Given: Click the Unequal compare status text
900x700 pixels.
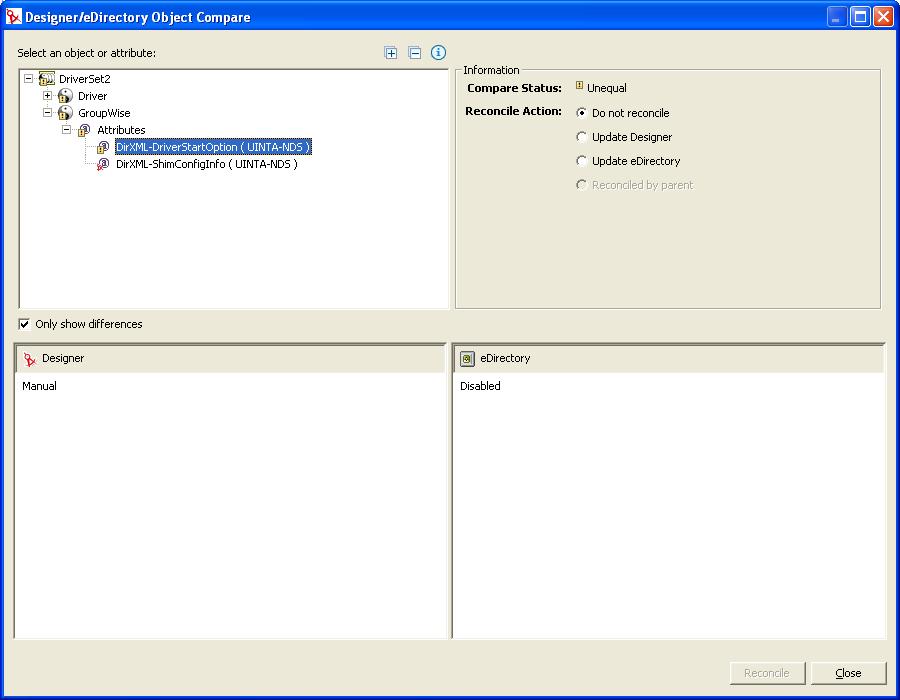Looking at the screenshot, I should pyautogui.click(x=607, y=88).
